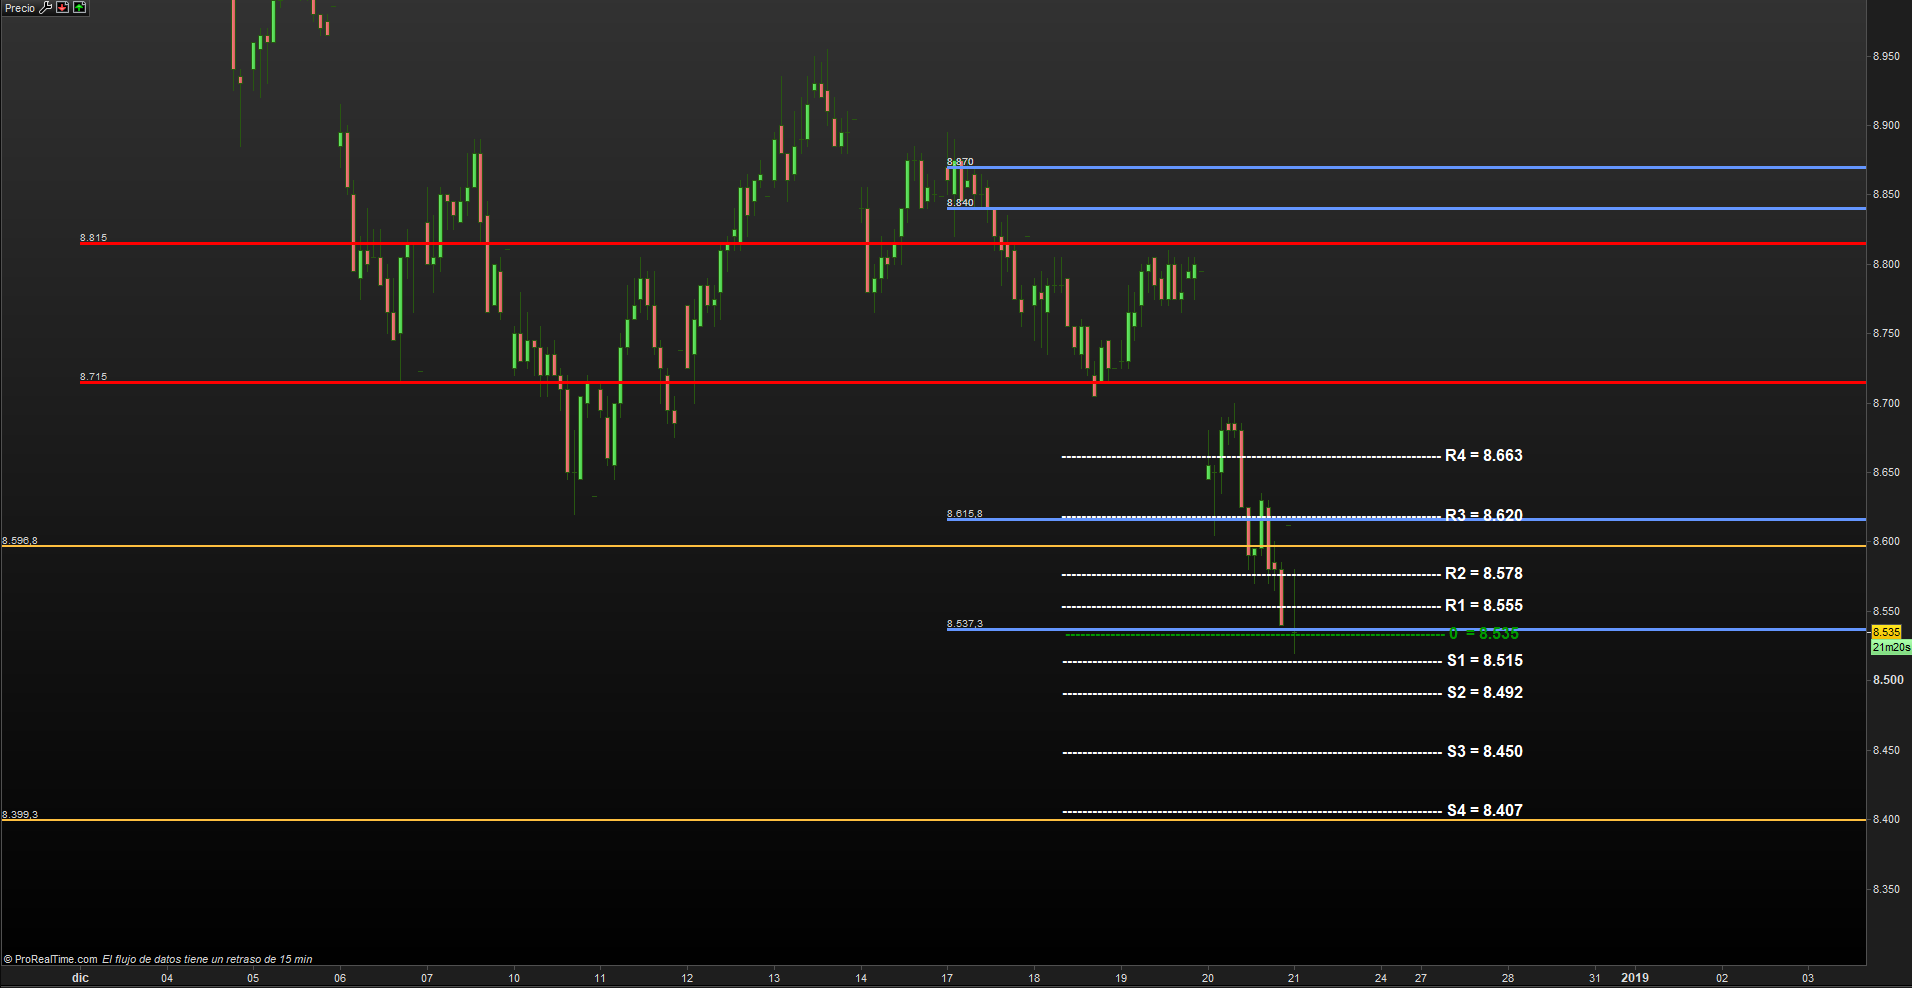Image resolution: width=1912 pixels, height=988 pixels.
Task: Open the ProRealTime.com copyright link
Action: [51, 959]
